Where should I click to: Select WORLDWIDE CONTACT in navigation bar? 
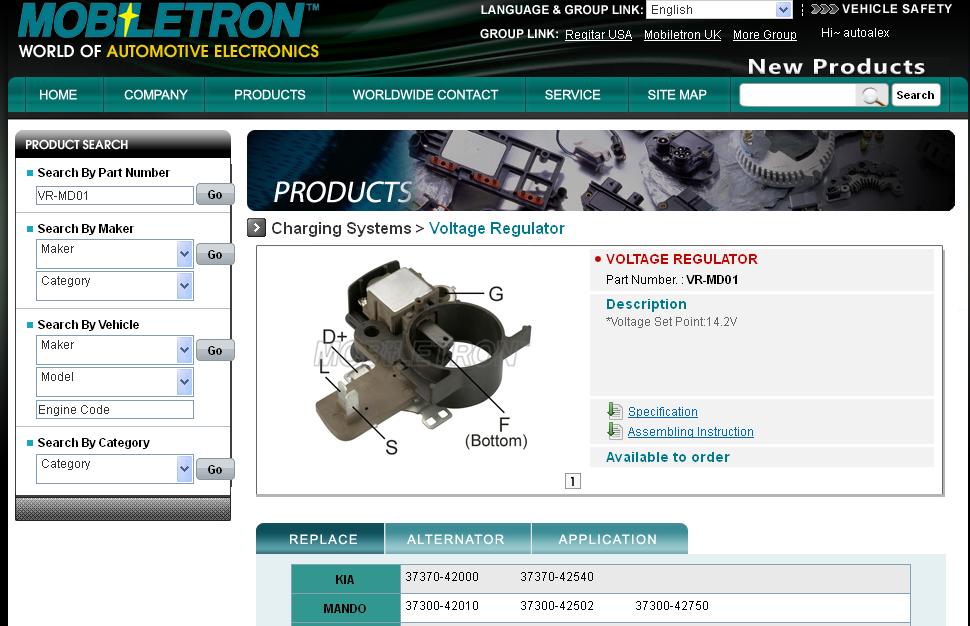tap(425, 95)
